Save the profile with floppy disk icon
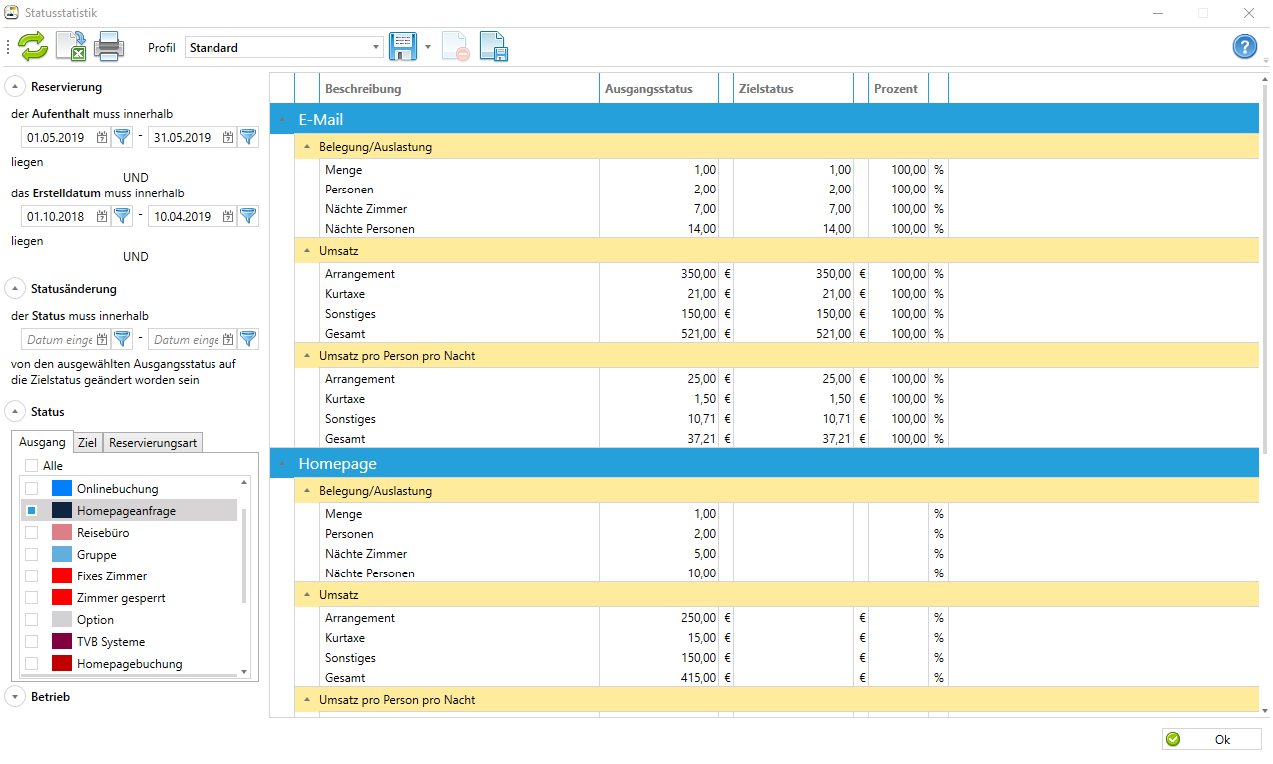The height and width of the screenshot is (764, 1273). point(402,47)
